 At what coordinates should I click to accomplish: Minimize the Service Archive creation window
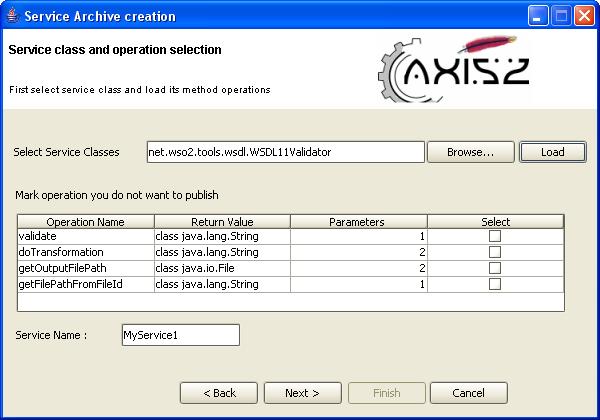tap(540, 16)
